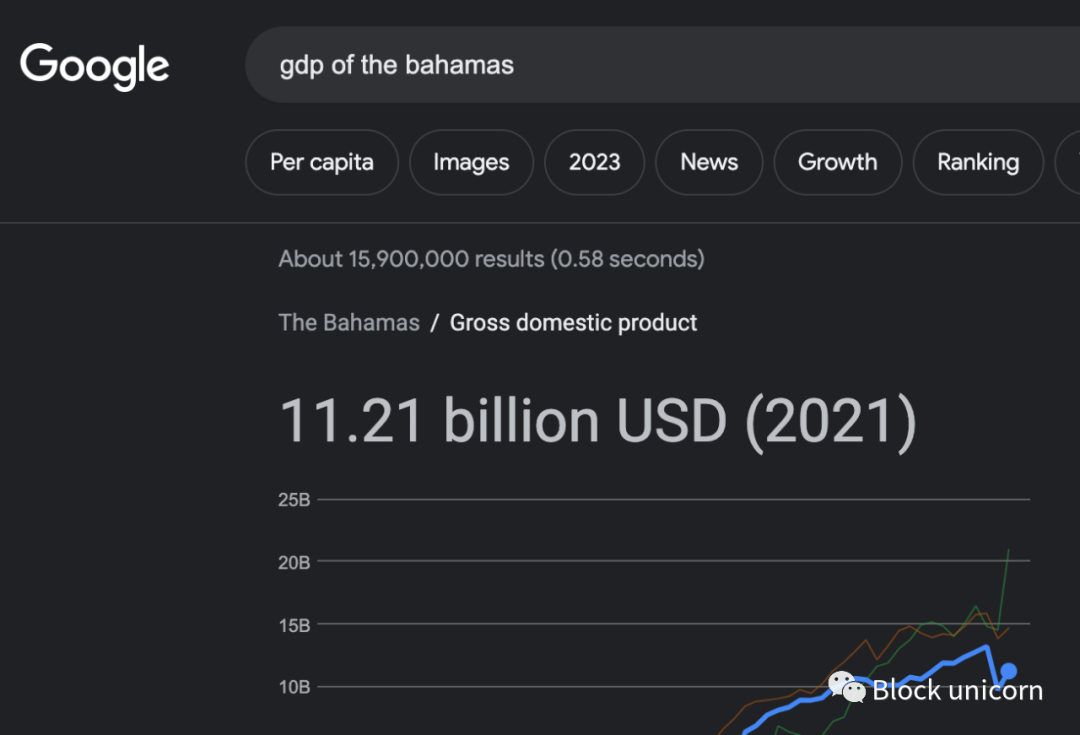Image resolution: width=1080 pixels, height=735 pixels.
Task: Click the Block unicorn watermark text
Action: coord(957,690)
